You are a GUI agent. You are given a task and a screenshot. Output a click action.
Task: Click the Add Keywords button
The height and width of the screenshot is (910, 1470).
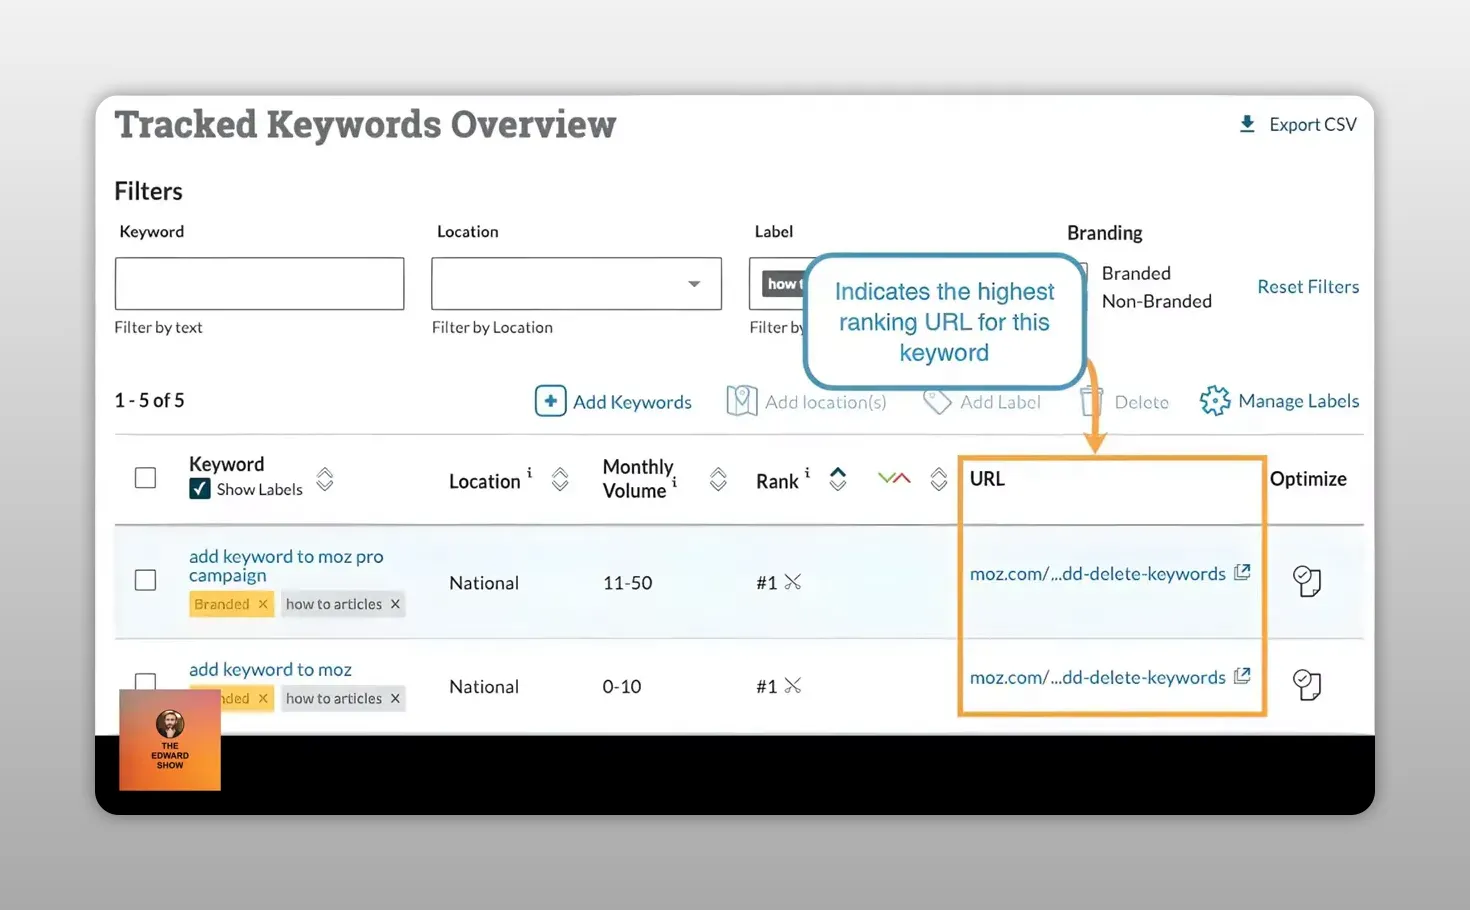click(x=613, y=401)
